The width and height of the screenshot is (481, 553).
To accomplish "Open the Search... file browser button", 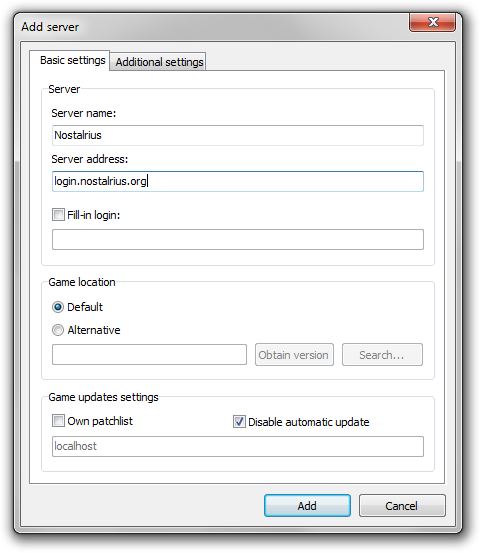I will (x=382, y=354).
